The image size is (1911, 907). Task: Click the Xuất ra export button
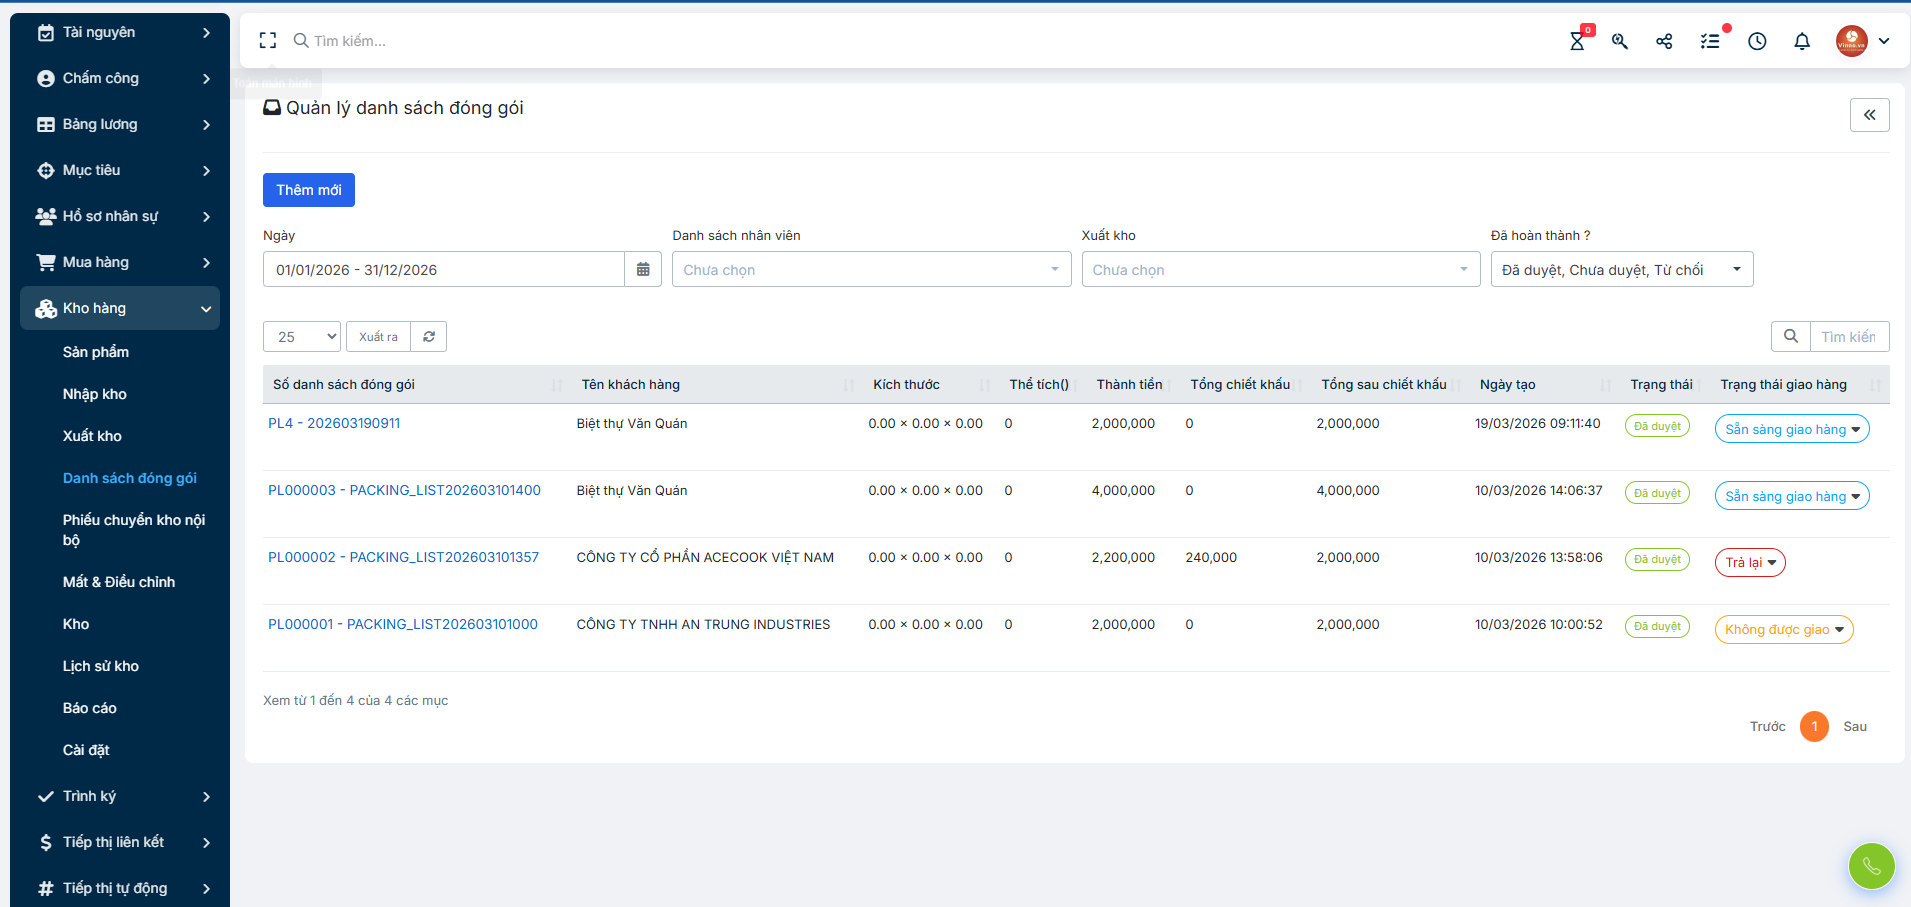pyautogui.click(x=378, y=337)
